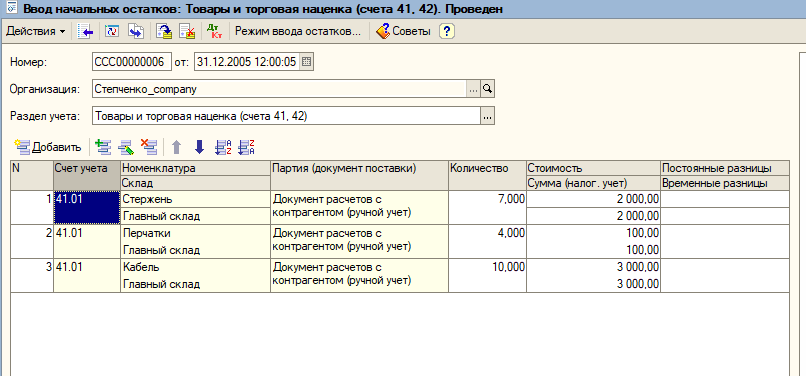Move row up with the grey up arrow
806x376 pixels.
point(176,148)
